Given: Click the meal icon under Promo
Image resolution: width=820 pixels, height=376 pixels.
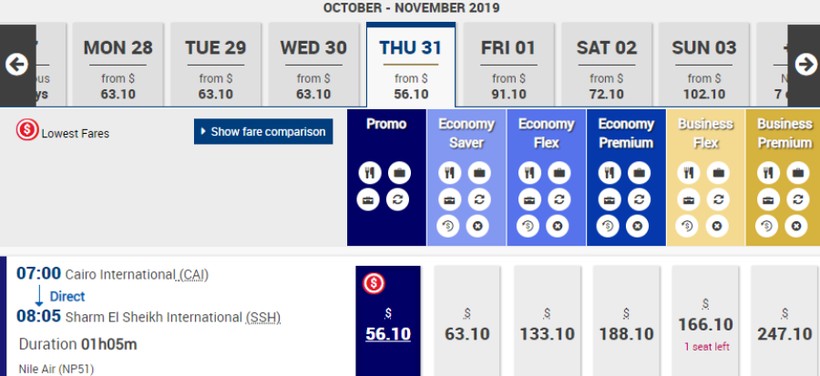Looking at the screenshot, I should (x=370, y=173).
